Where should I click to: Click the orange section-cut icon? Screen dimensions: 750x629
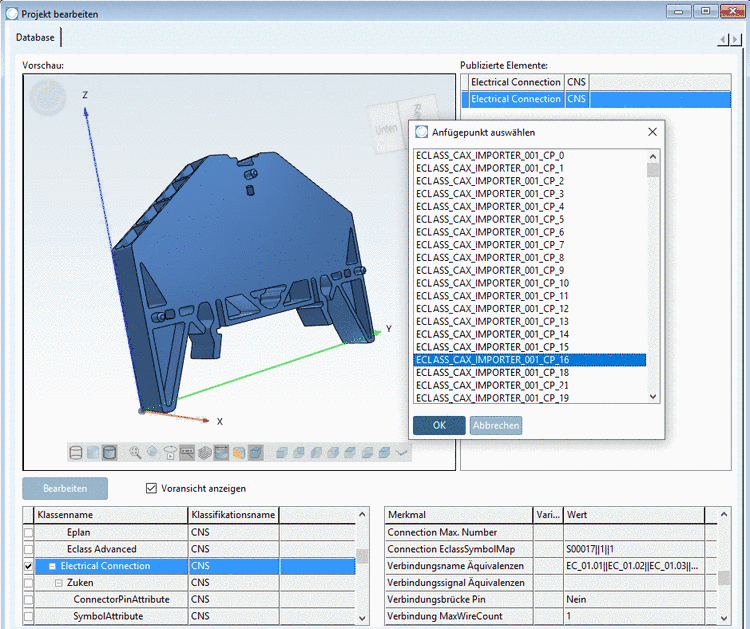pyautogui.click(x=239, y=453)
